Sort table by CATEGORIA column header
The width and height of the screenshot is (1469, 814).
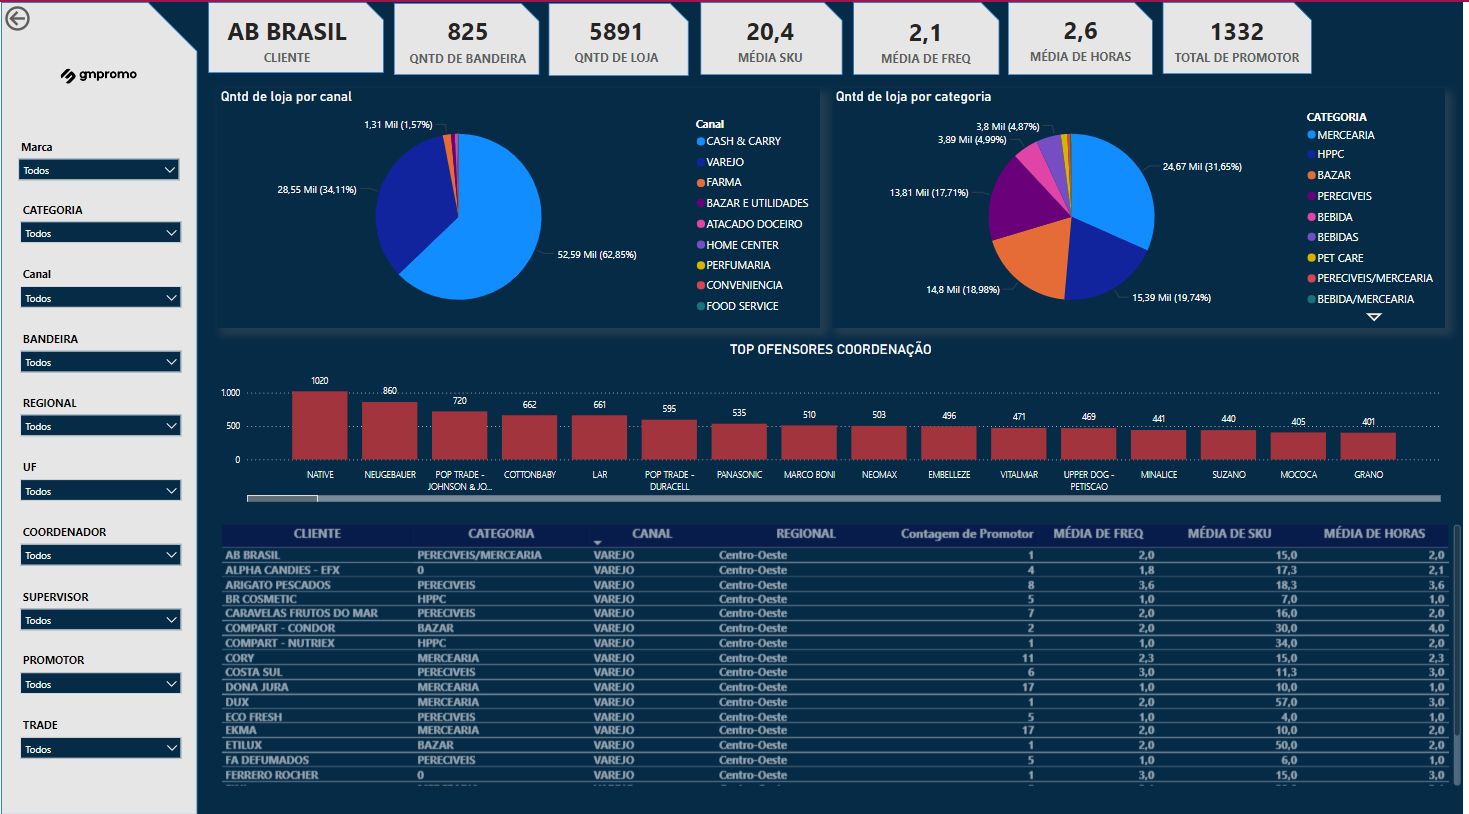pyautogui.click(x=501, y=534)
